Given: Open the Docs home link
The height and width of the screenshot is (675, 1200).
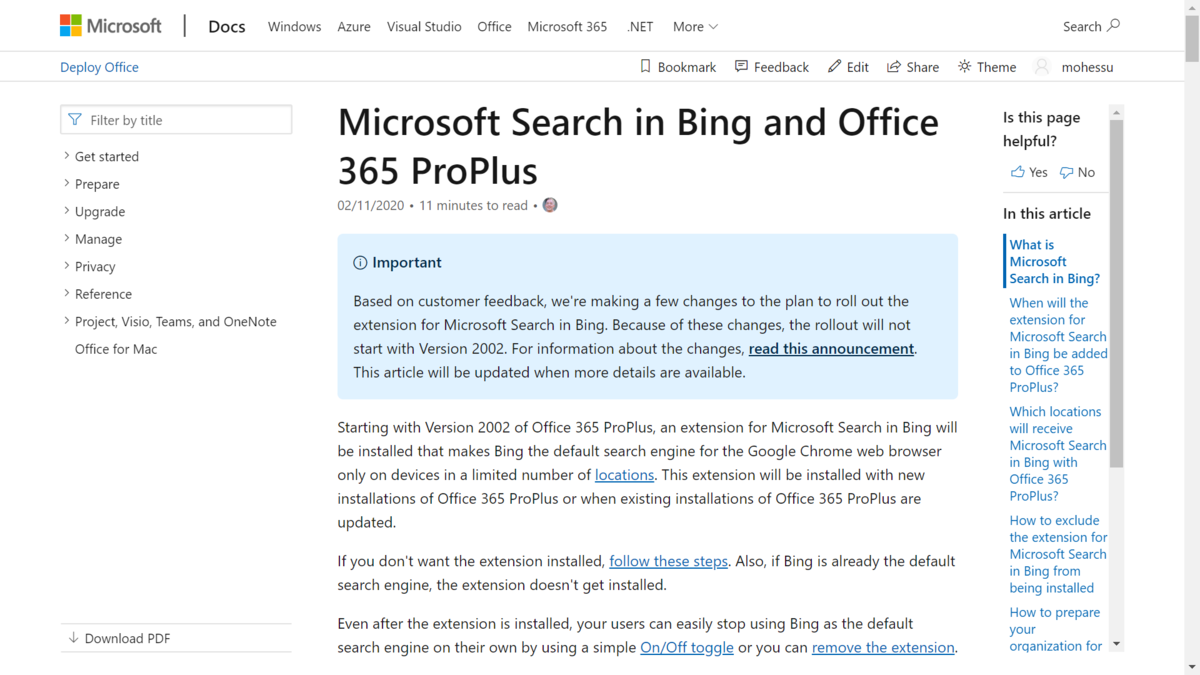Looking at the screenshot, I should pyautogui.click(x=227, y=26).
